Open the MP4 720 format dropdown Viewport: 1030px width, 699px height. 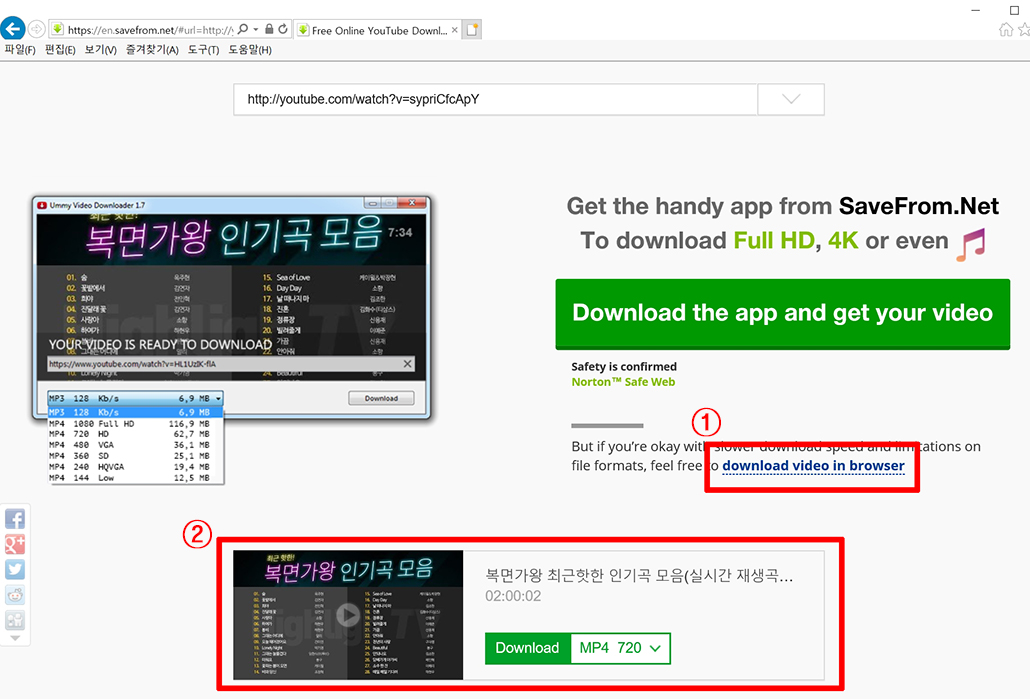point(621,648)
